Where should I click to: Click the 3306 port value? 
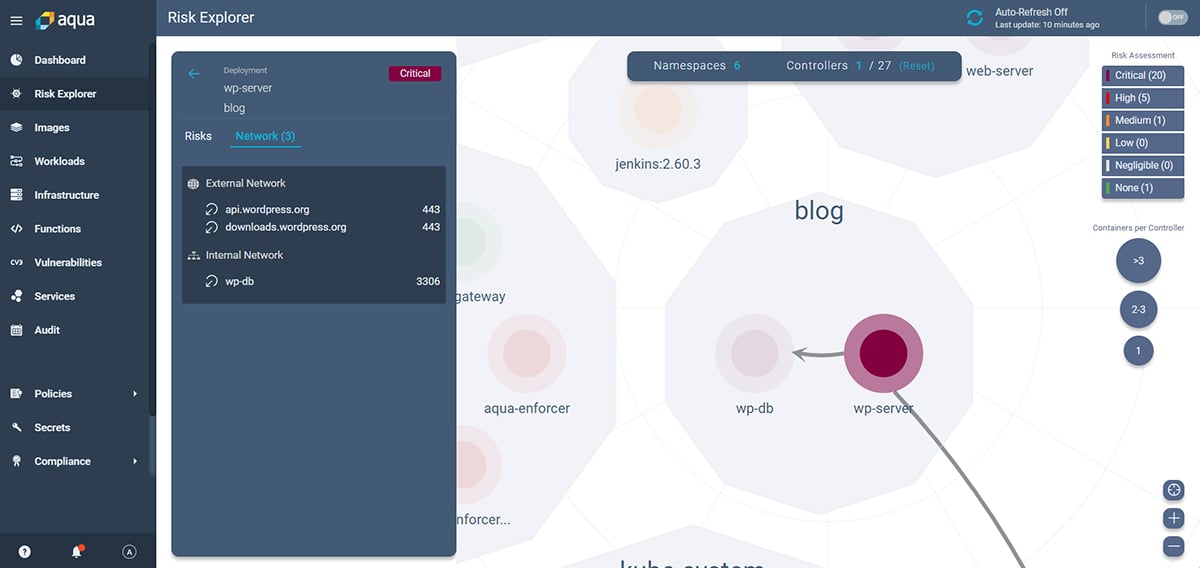pos(428,282)
